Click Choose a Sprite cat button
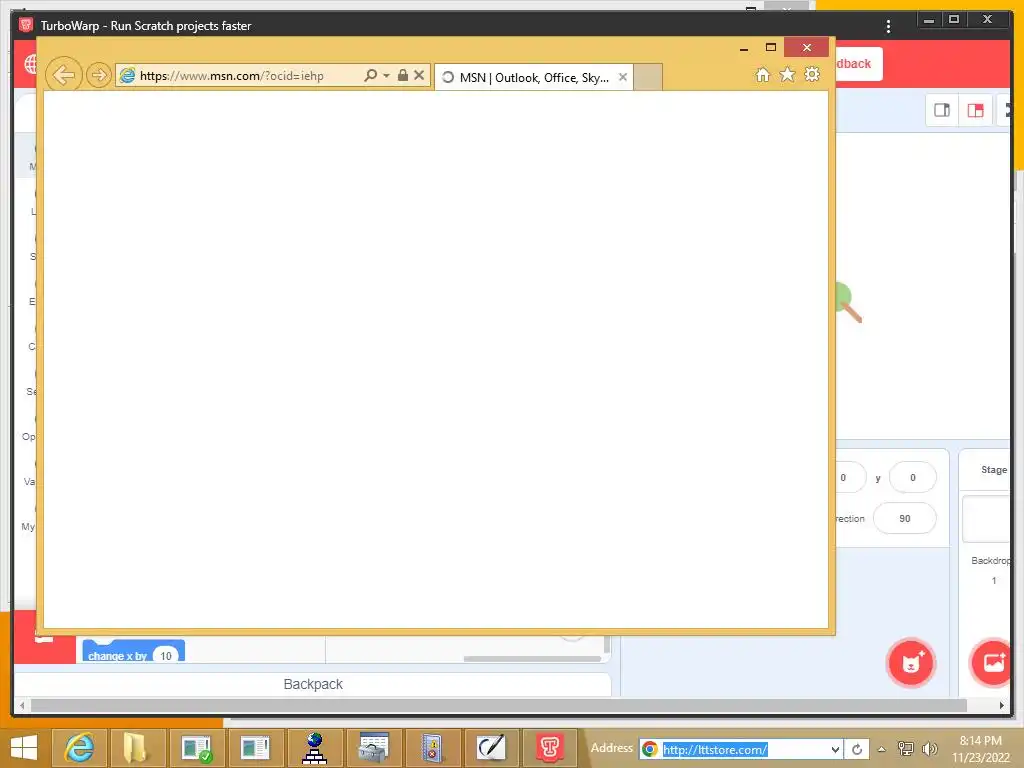 click(911, 663)
